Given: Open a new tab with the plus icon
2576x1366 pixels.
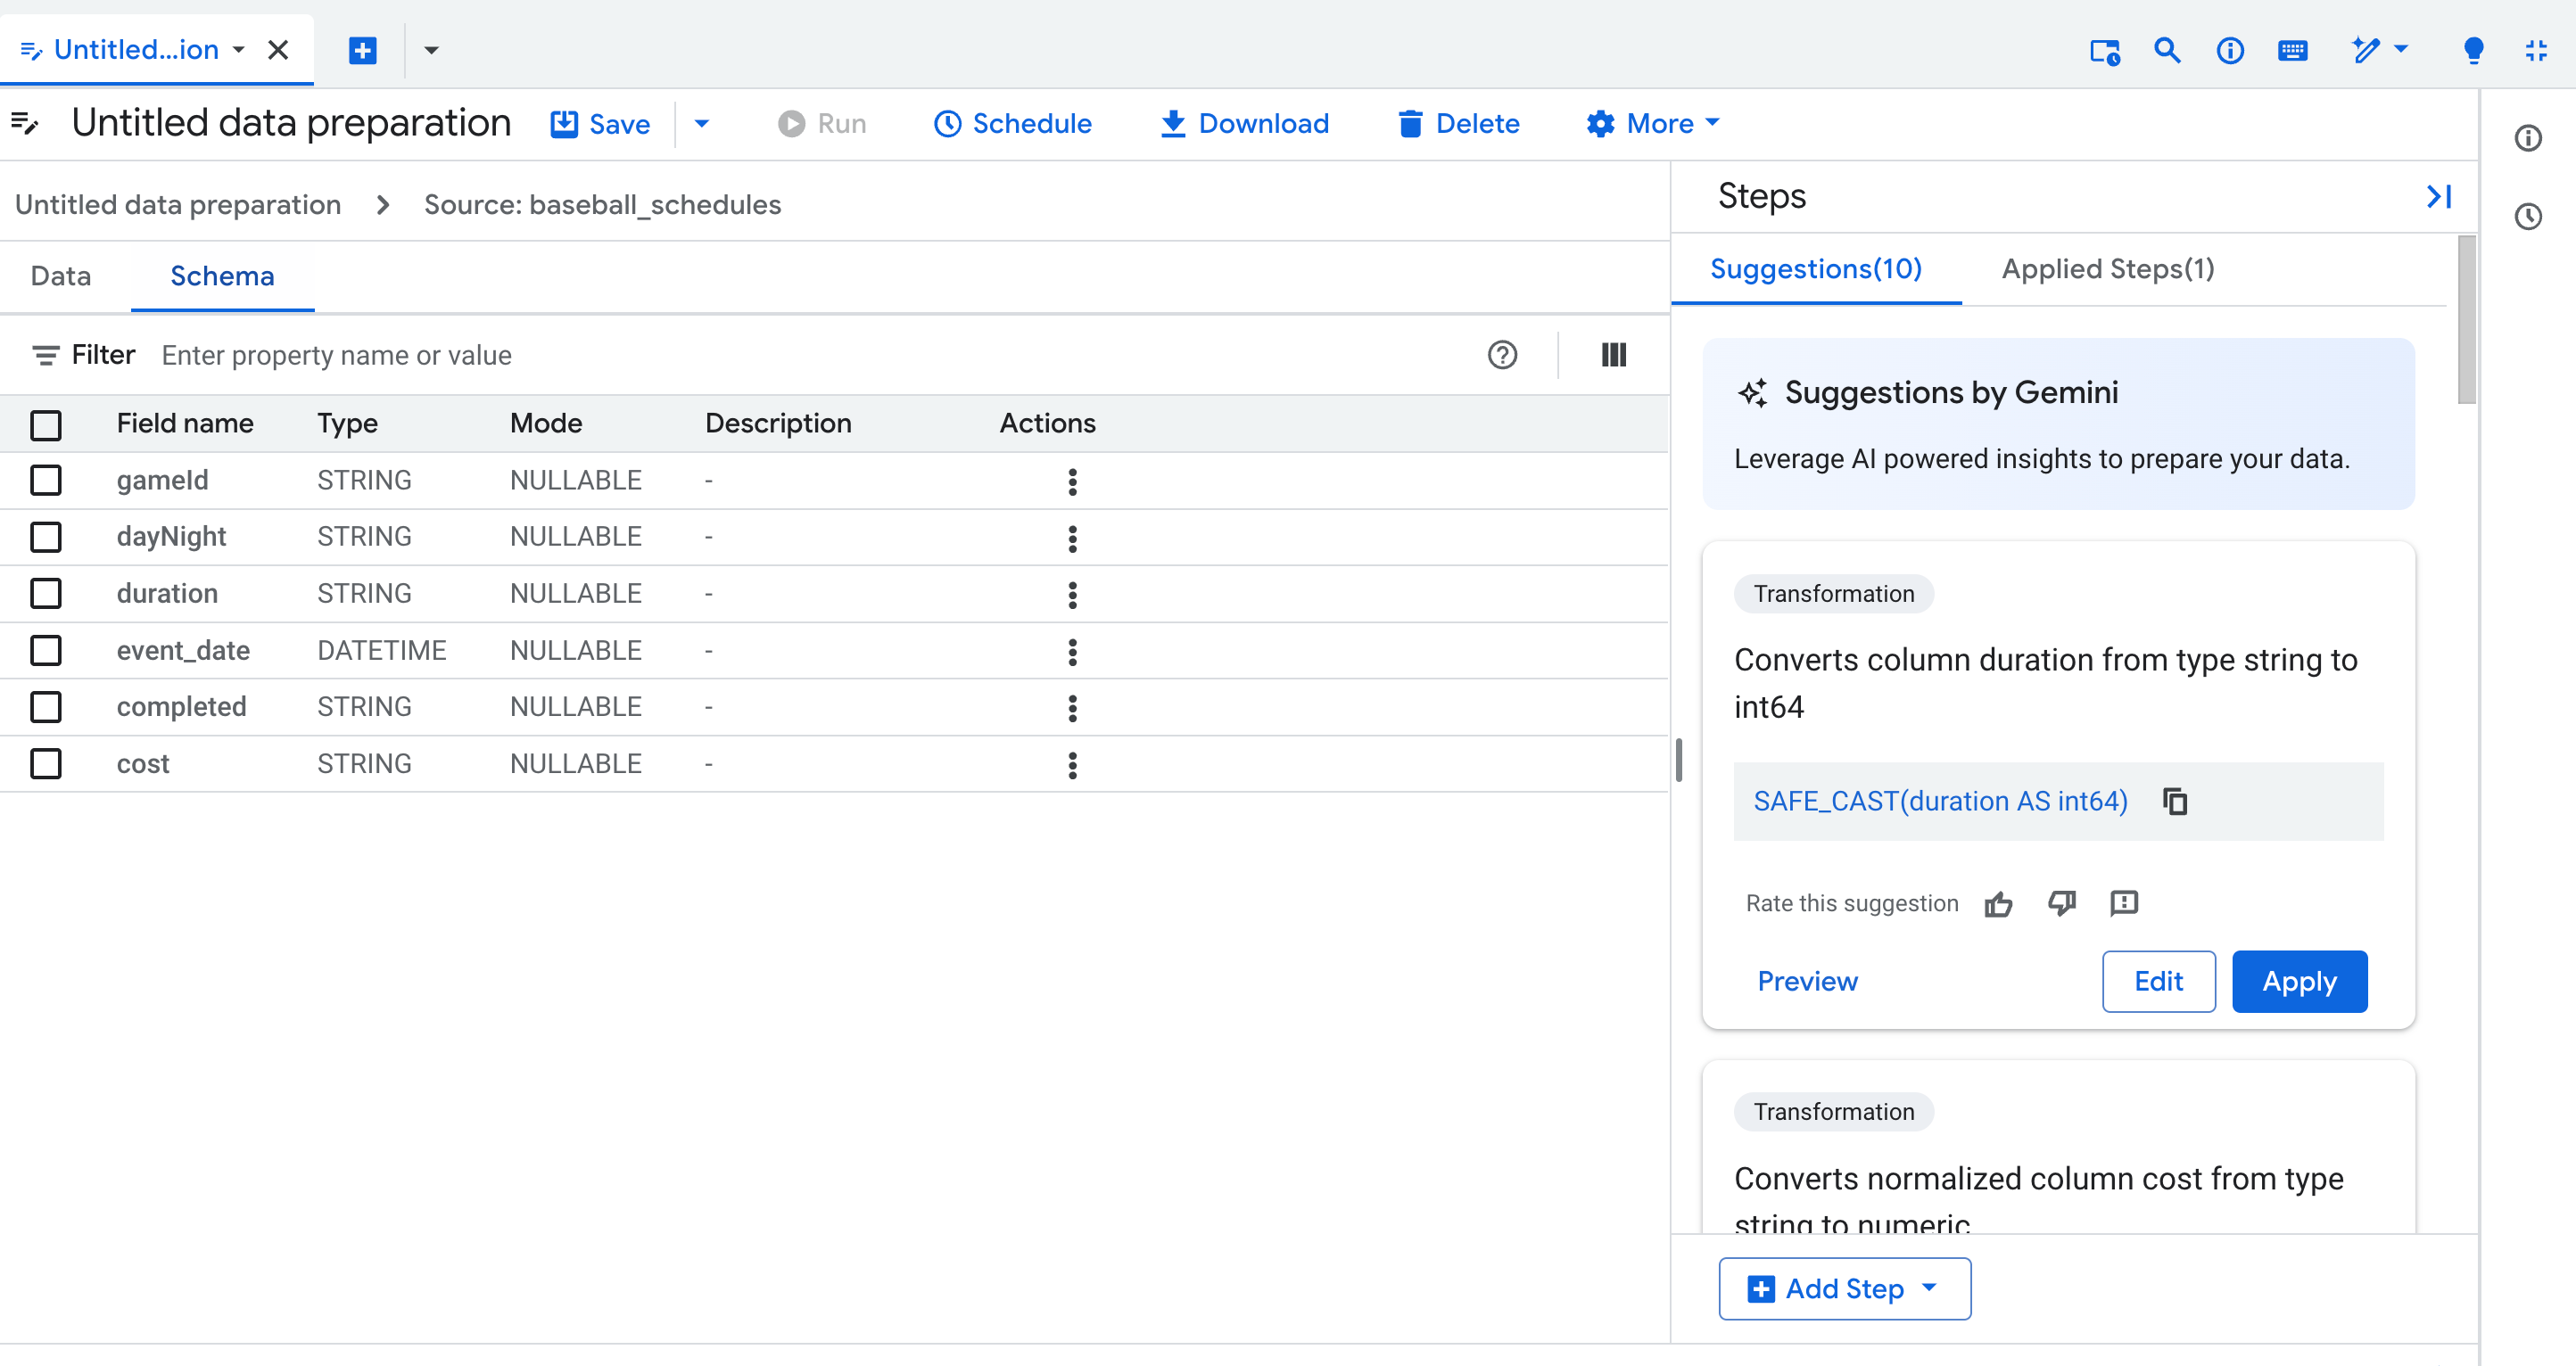Looking at the screenshot, I should click(362, 50).
